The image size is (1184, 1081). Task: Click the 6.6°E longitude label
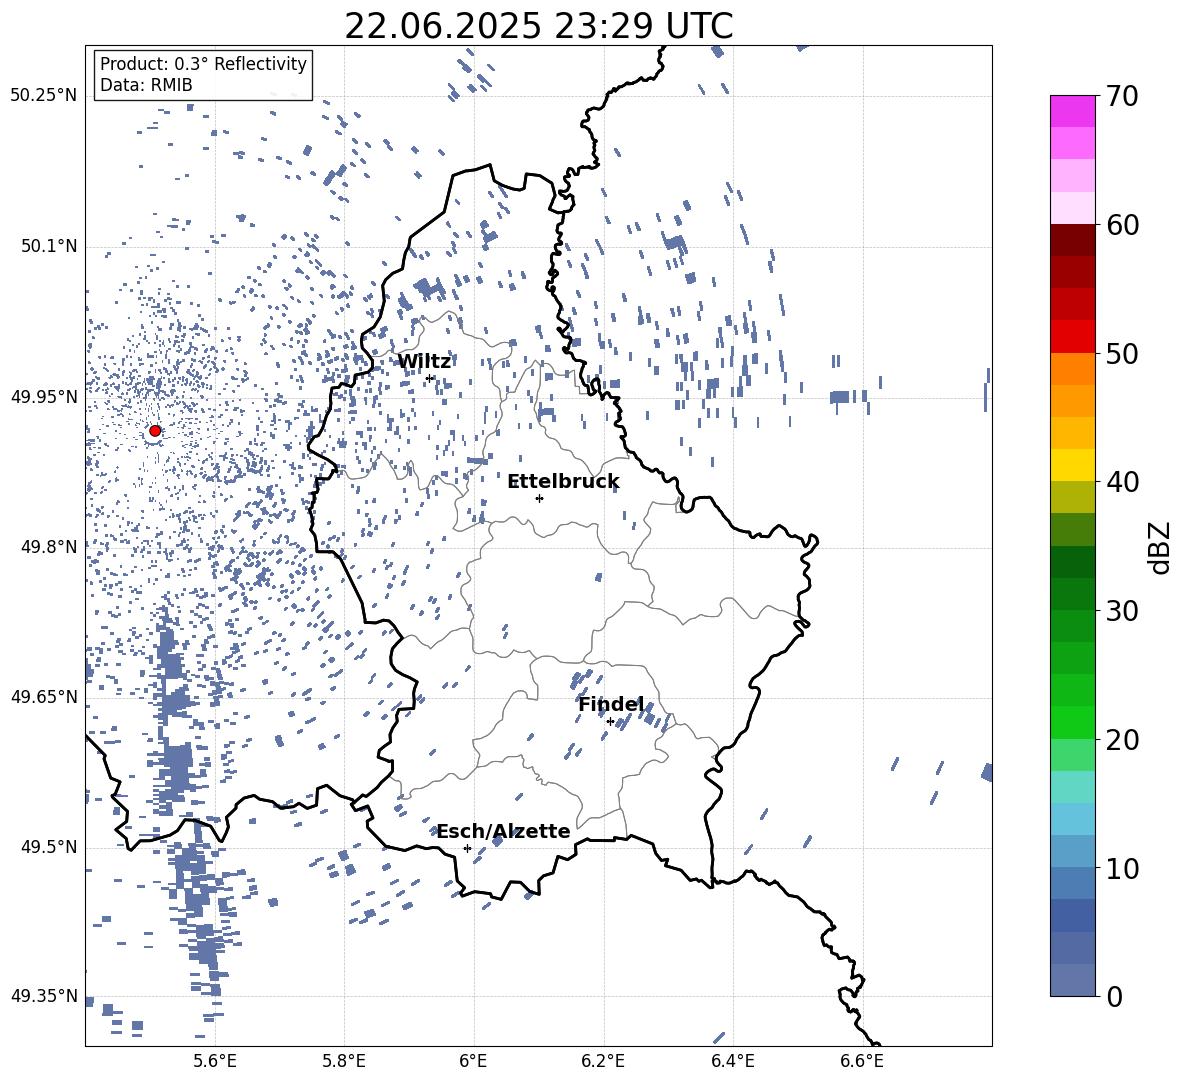click(862, 1061)
